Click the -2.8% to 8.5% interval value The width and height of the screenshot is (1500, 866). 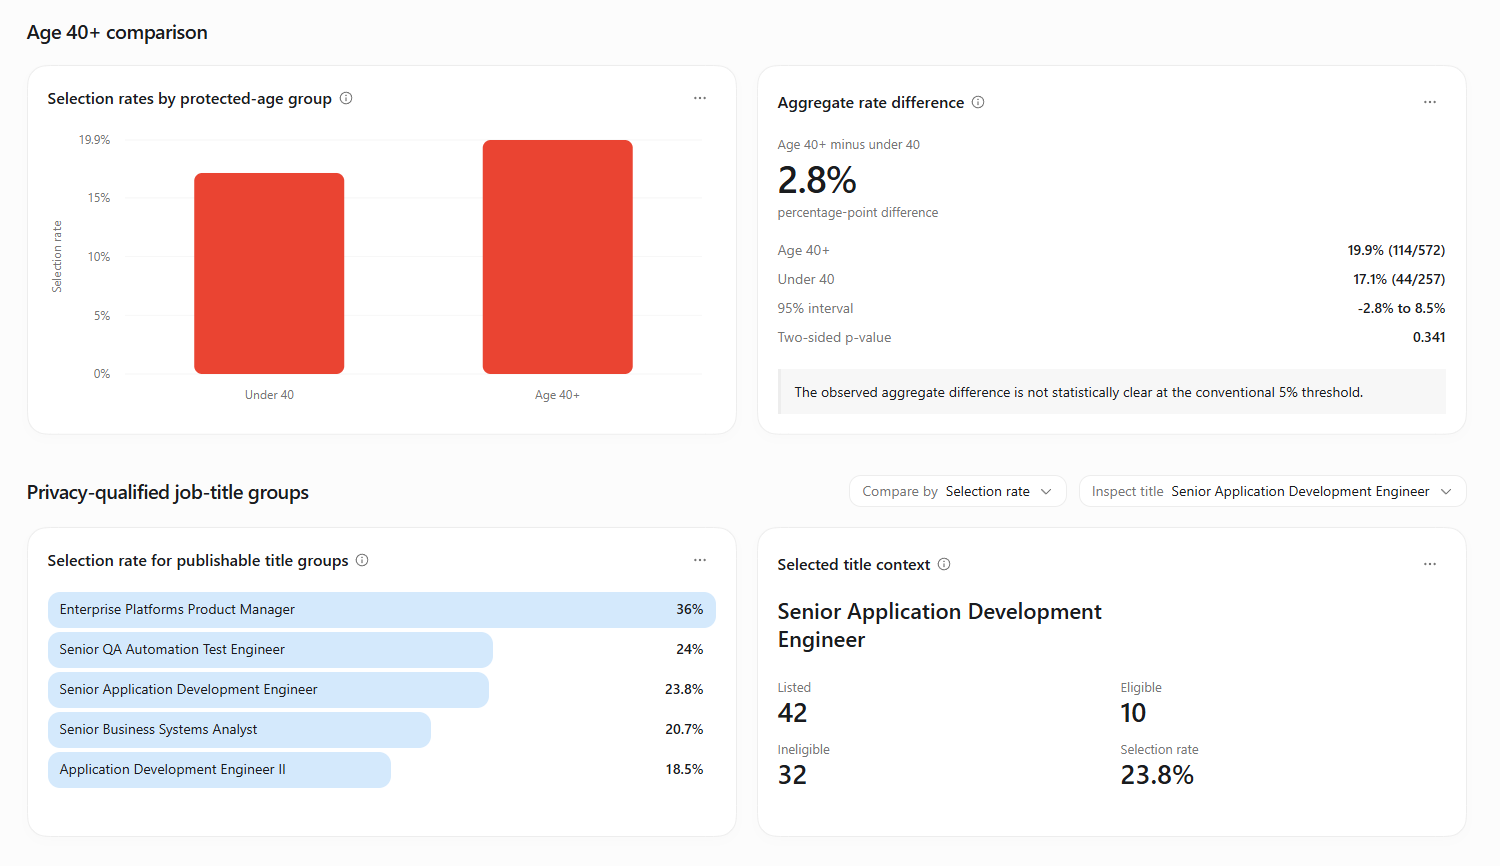1401,308
